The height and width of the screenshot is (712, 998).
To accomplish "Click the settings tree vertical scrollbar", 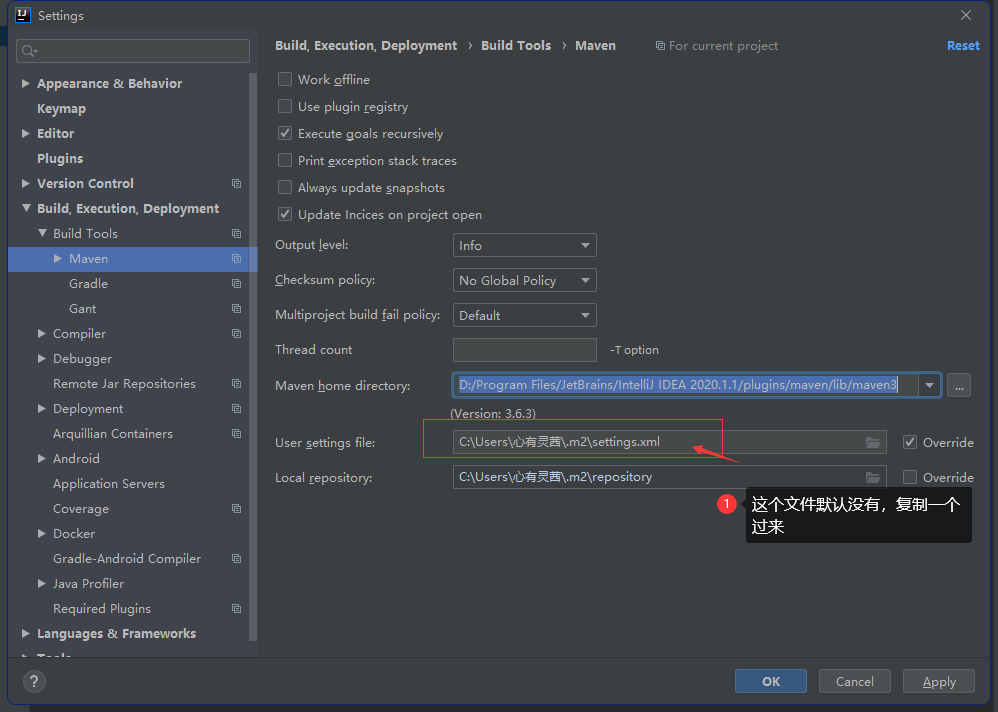I will point(253,356).
